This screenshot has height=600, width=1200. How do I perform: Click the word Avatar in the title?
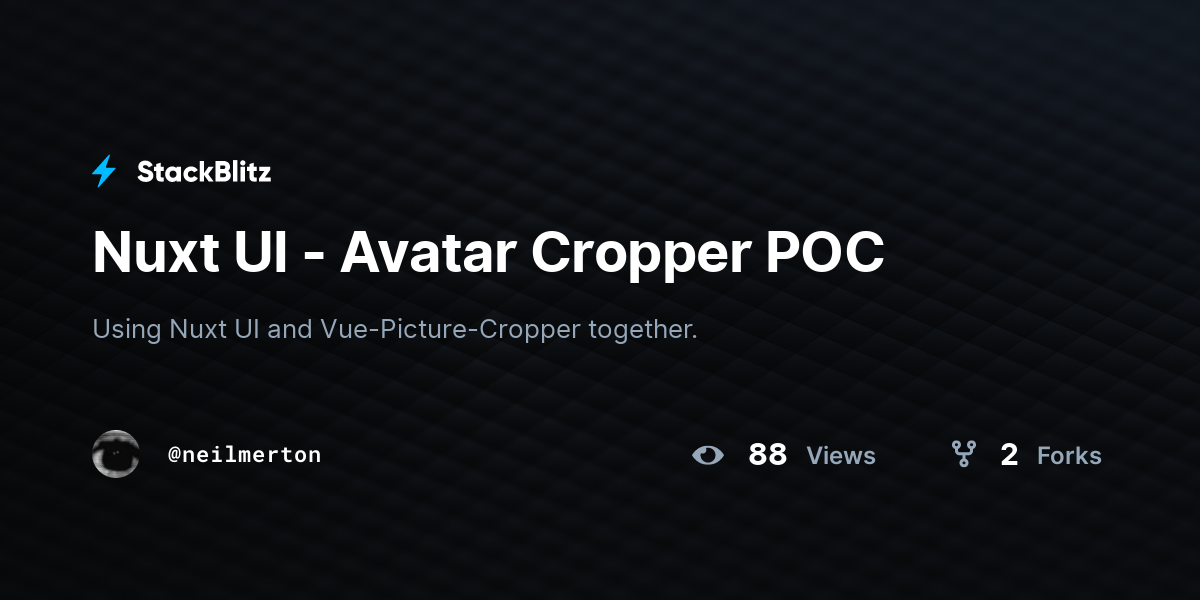point(427,253)
